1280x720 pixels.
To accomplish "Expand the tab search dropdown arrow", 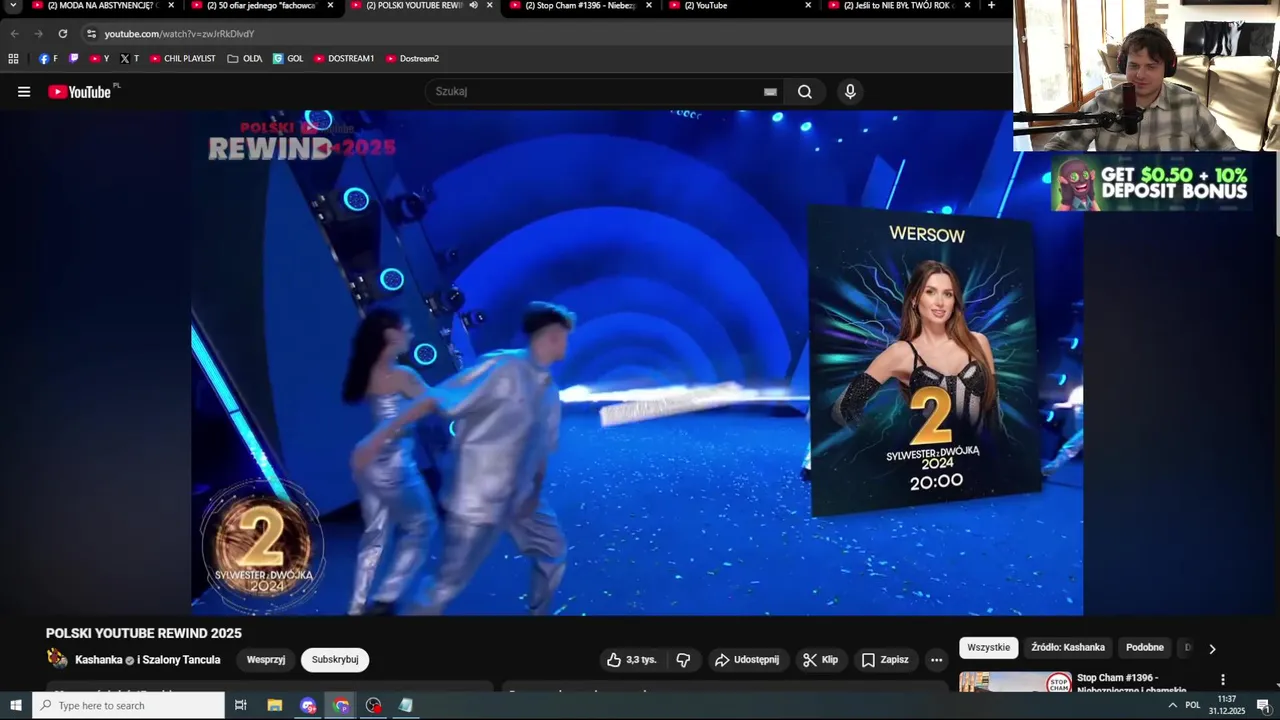I will point(13,6).
